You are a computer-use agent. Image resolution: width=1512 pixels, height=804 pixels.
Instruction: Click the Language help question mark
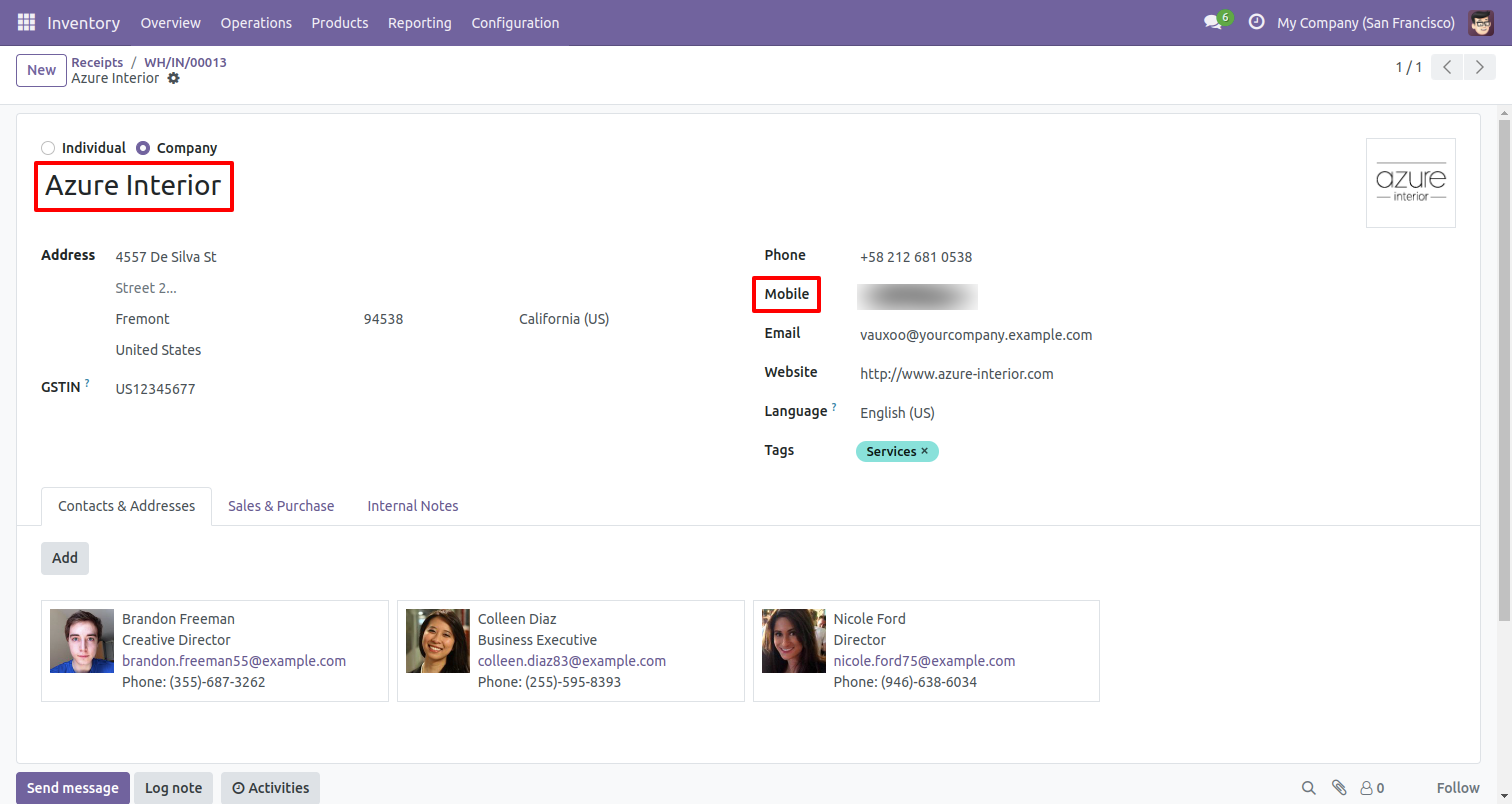tap(834, 407)
